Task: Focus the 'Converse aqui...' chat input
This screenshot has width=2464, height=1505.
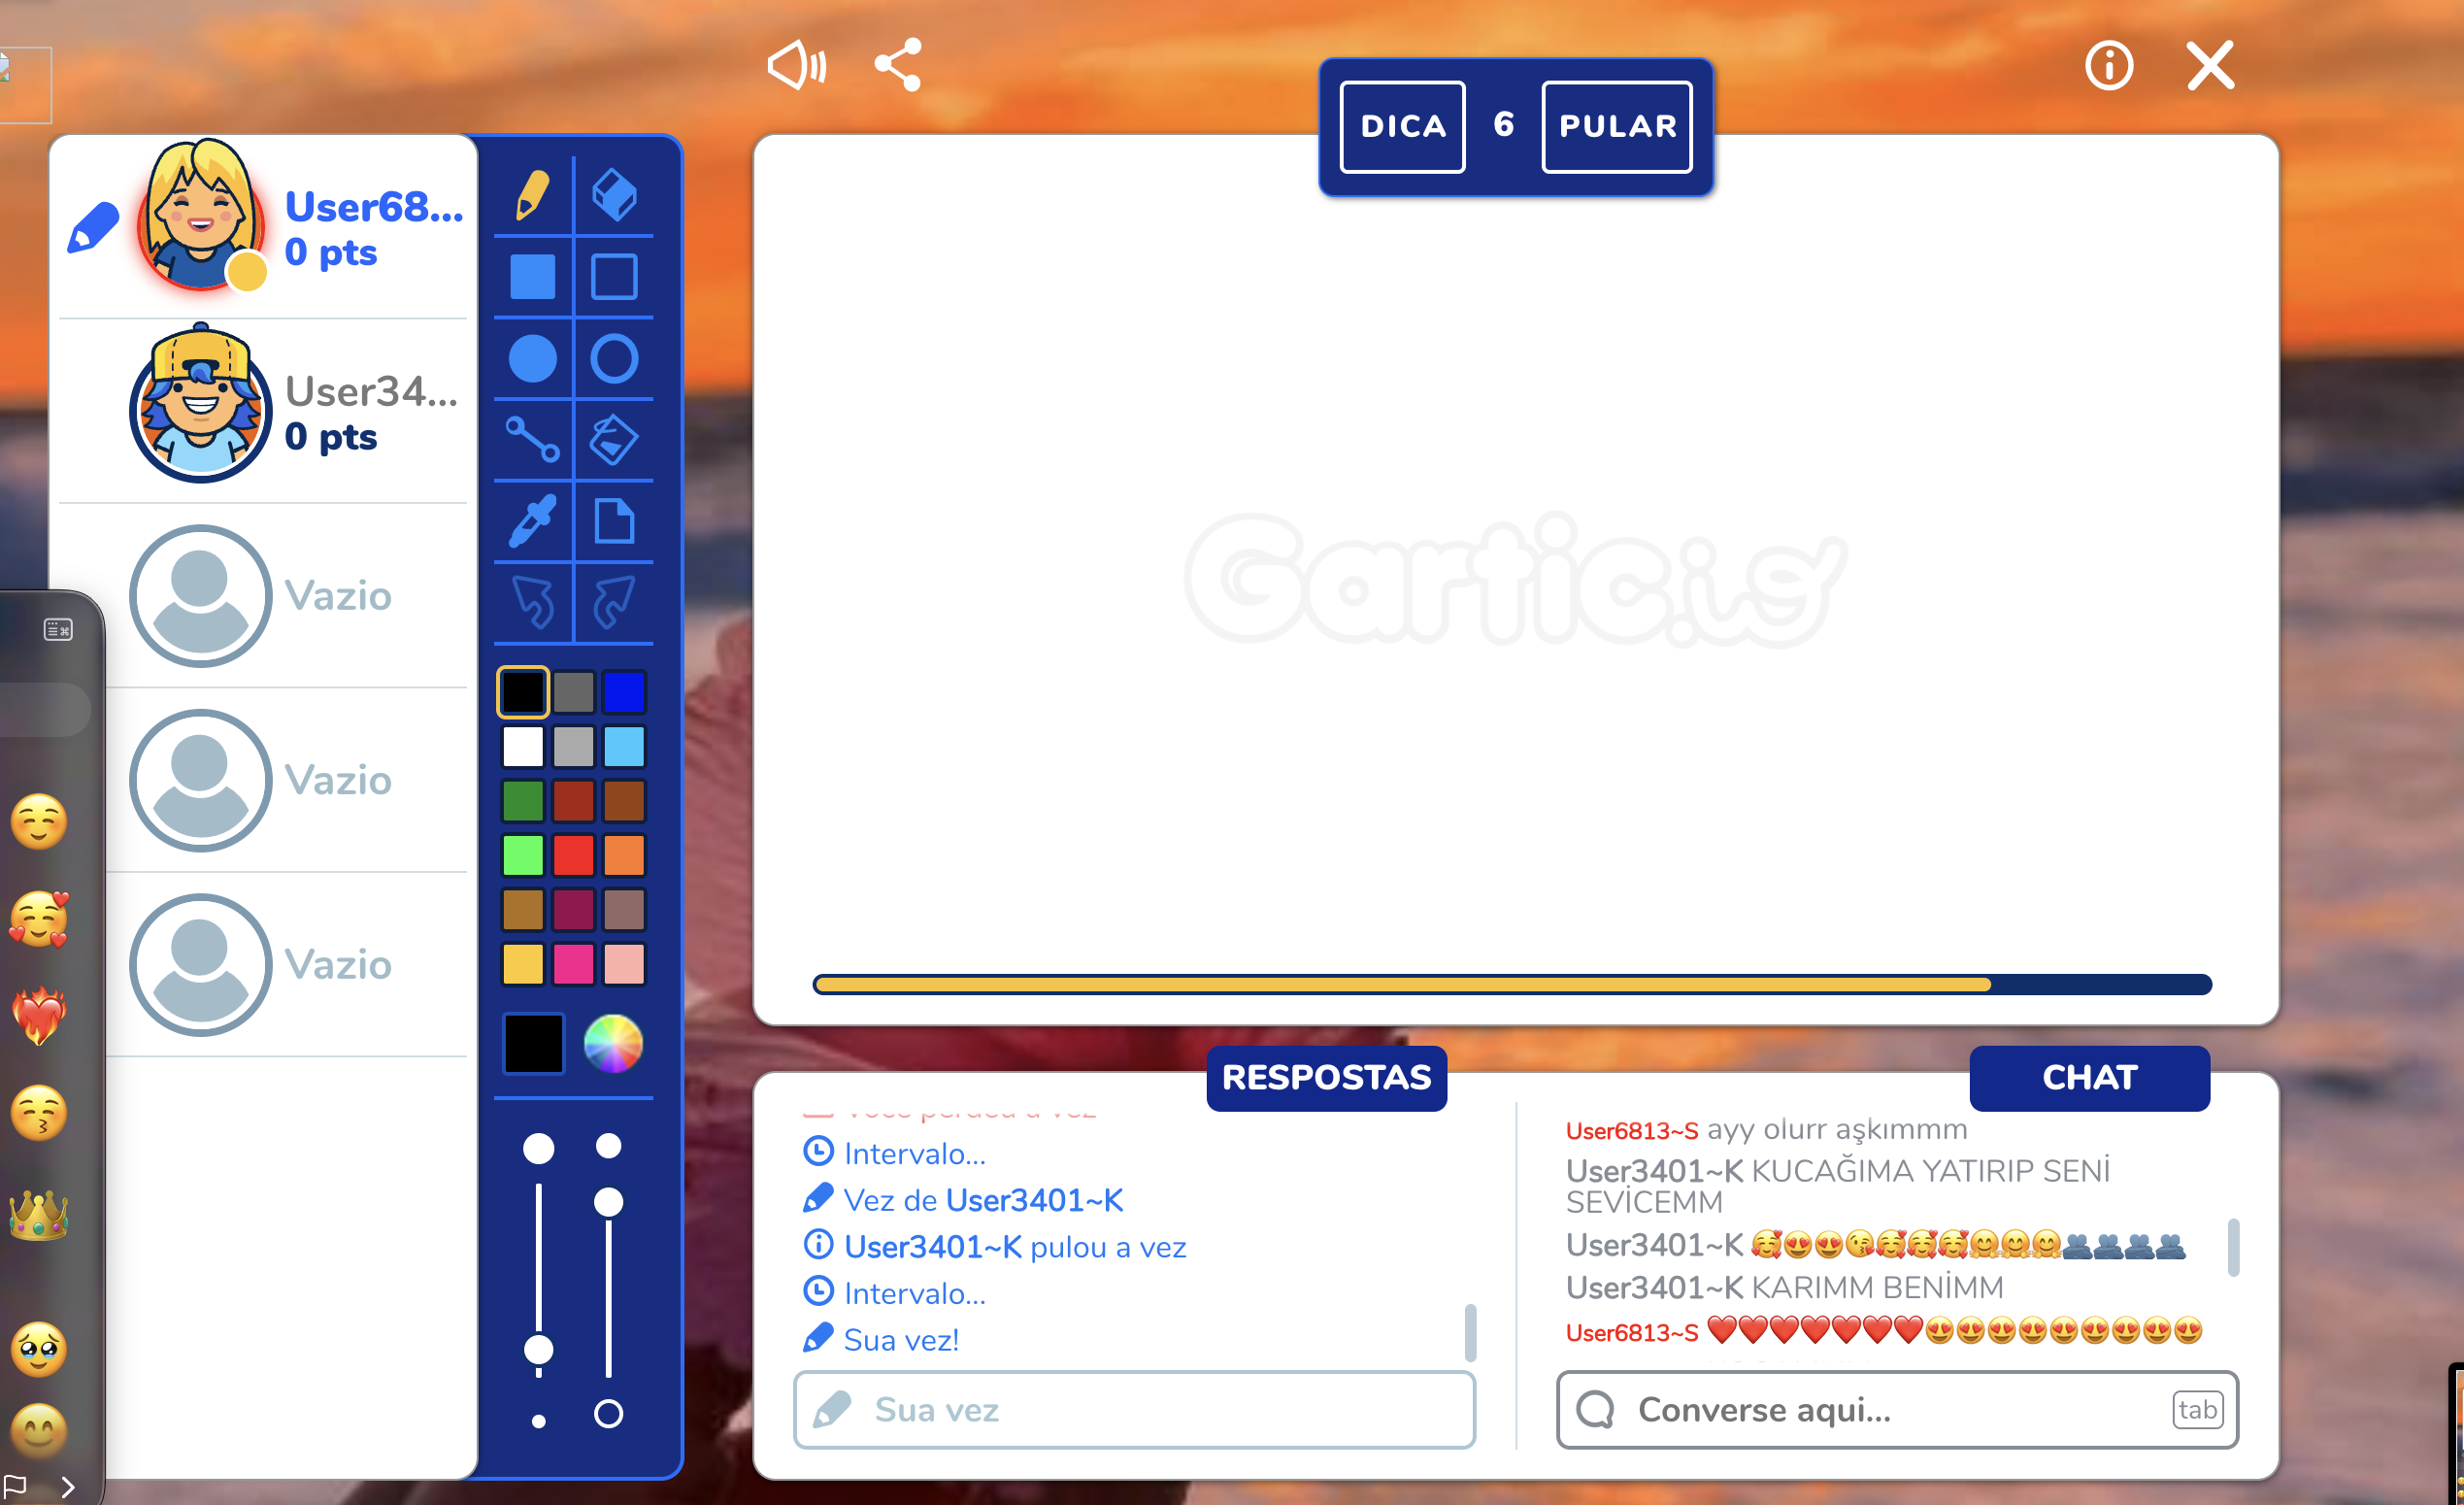Action: pos(1897,1410)
